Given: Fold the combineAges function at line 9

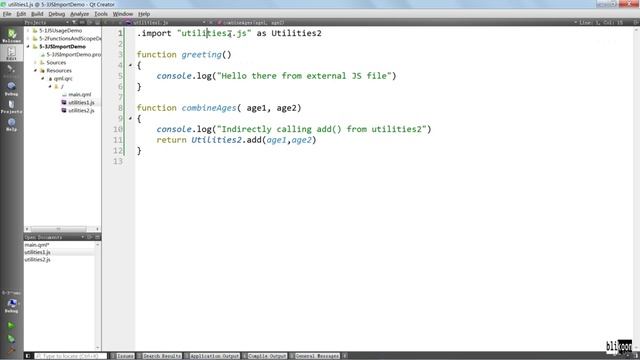Looking at the screenshot, I should click(130, 119).
